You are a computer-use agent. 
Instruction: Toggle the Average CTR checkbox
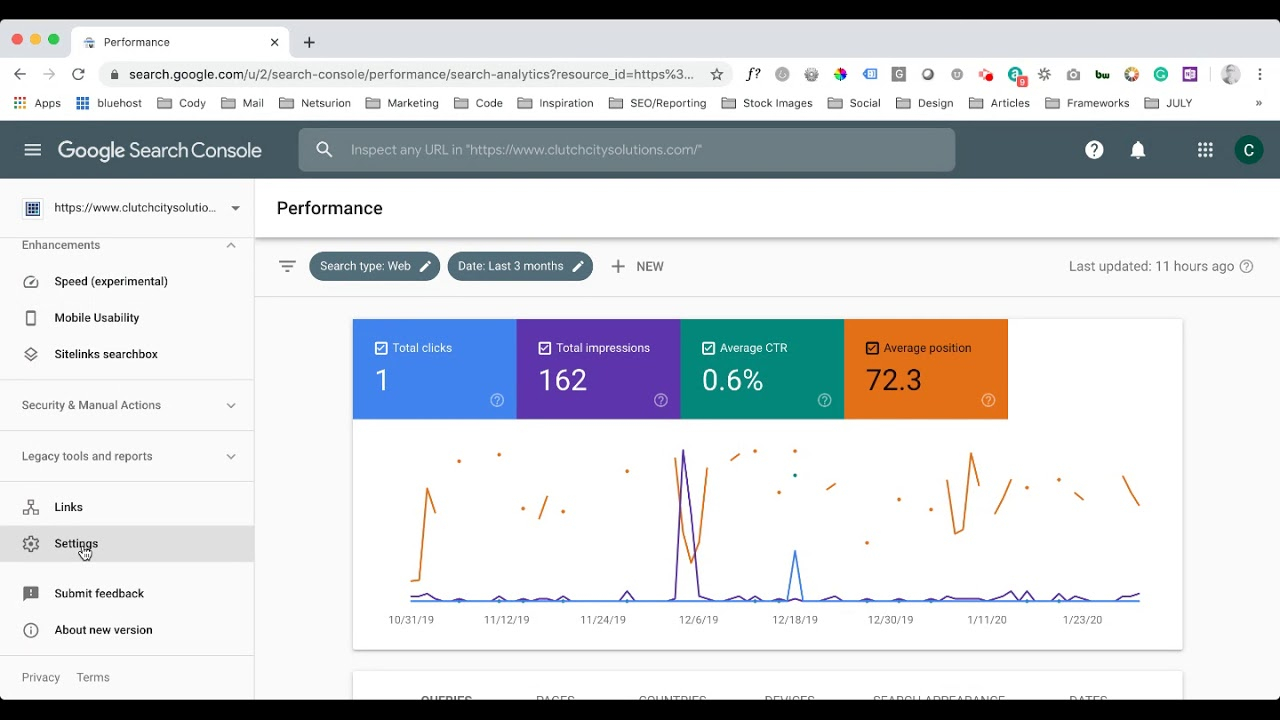point(708,348)
